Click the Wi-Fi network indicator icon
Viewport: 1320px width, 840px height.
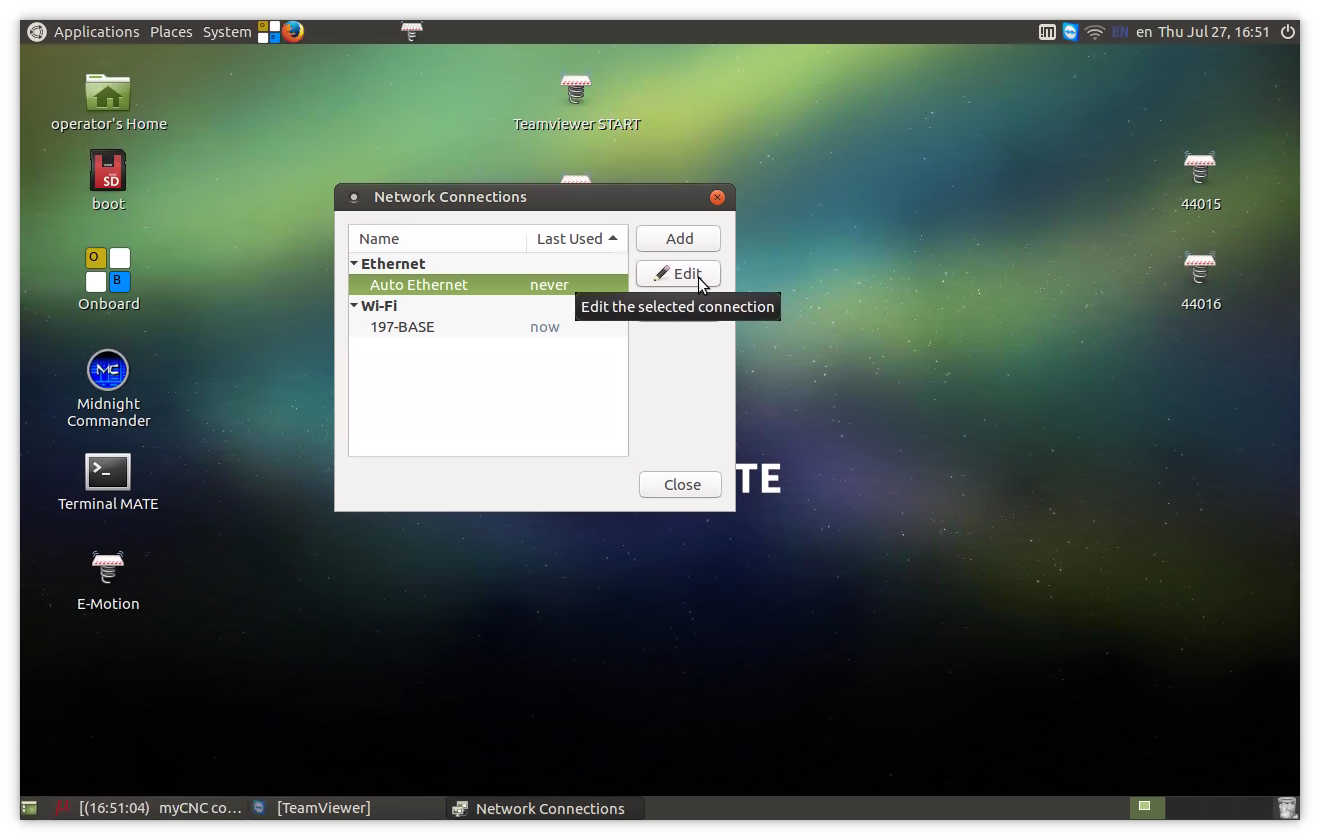click(x=1095, y=32)
